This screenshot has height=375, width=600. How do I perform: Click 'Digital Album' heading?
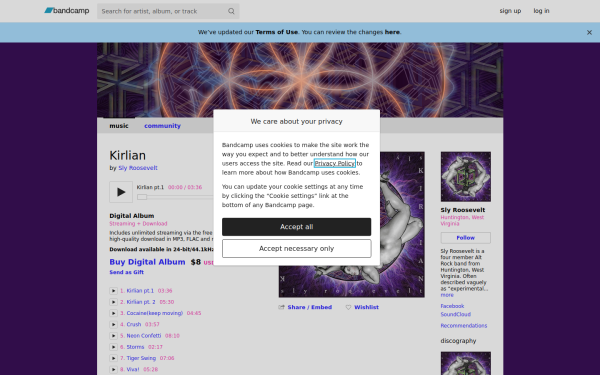pyautogui.click(x=132, y=216)
